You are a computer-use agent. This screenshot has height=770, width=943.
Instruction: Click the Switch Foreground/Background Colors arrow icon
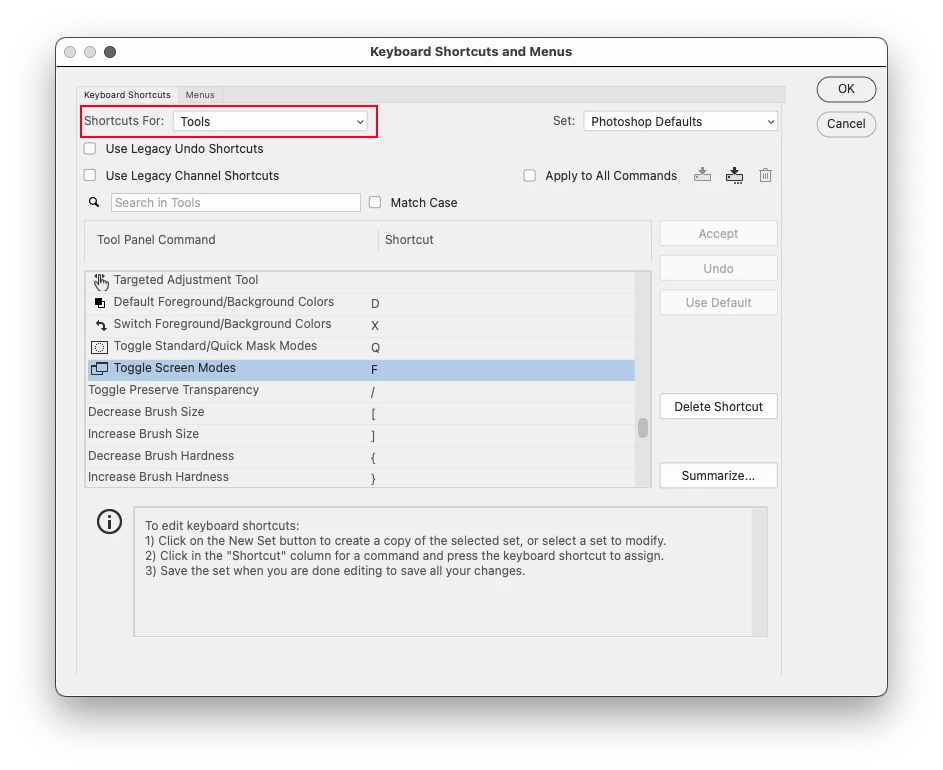[x=100, y=325]
